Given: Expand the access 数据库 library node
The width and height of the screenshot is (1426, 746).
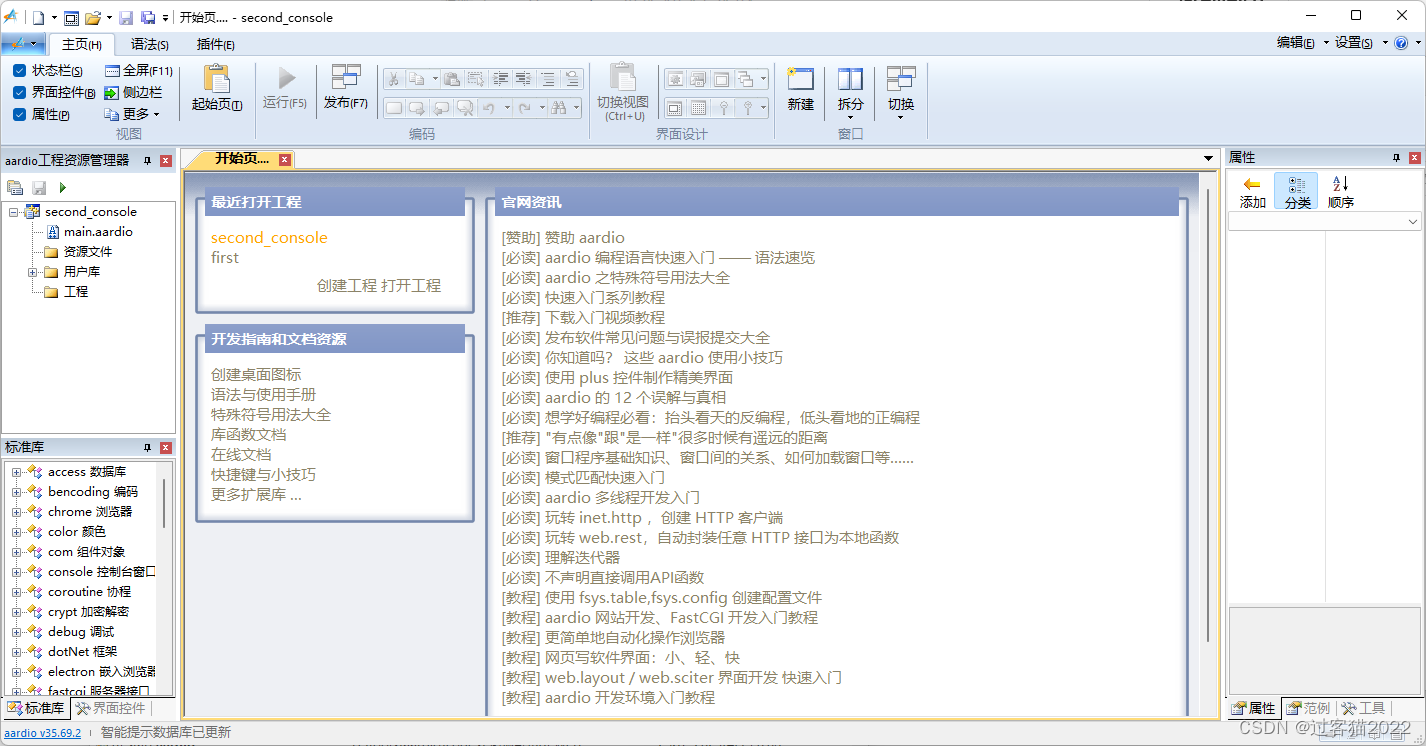Looking at the screenshot, I should pos(16,472).
